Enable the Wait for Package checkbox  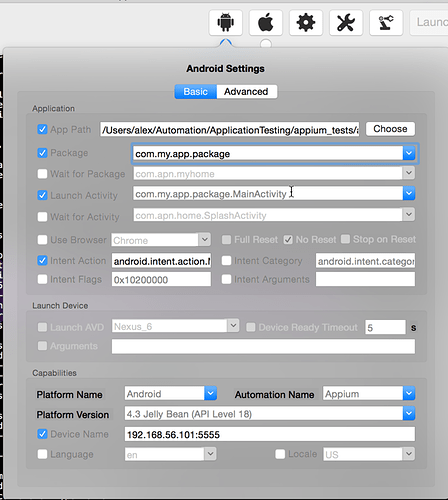click(42, 174)
